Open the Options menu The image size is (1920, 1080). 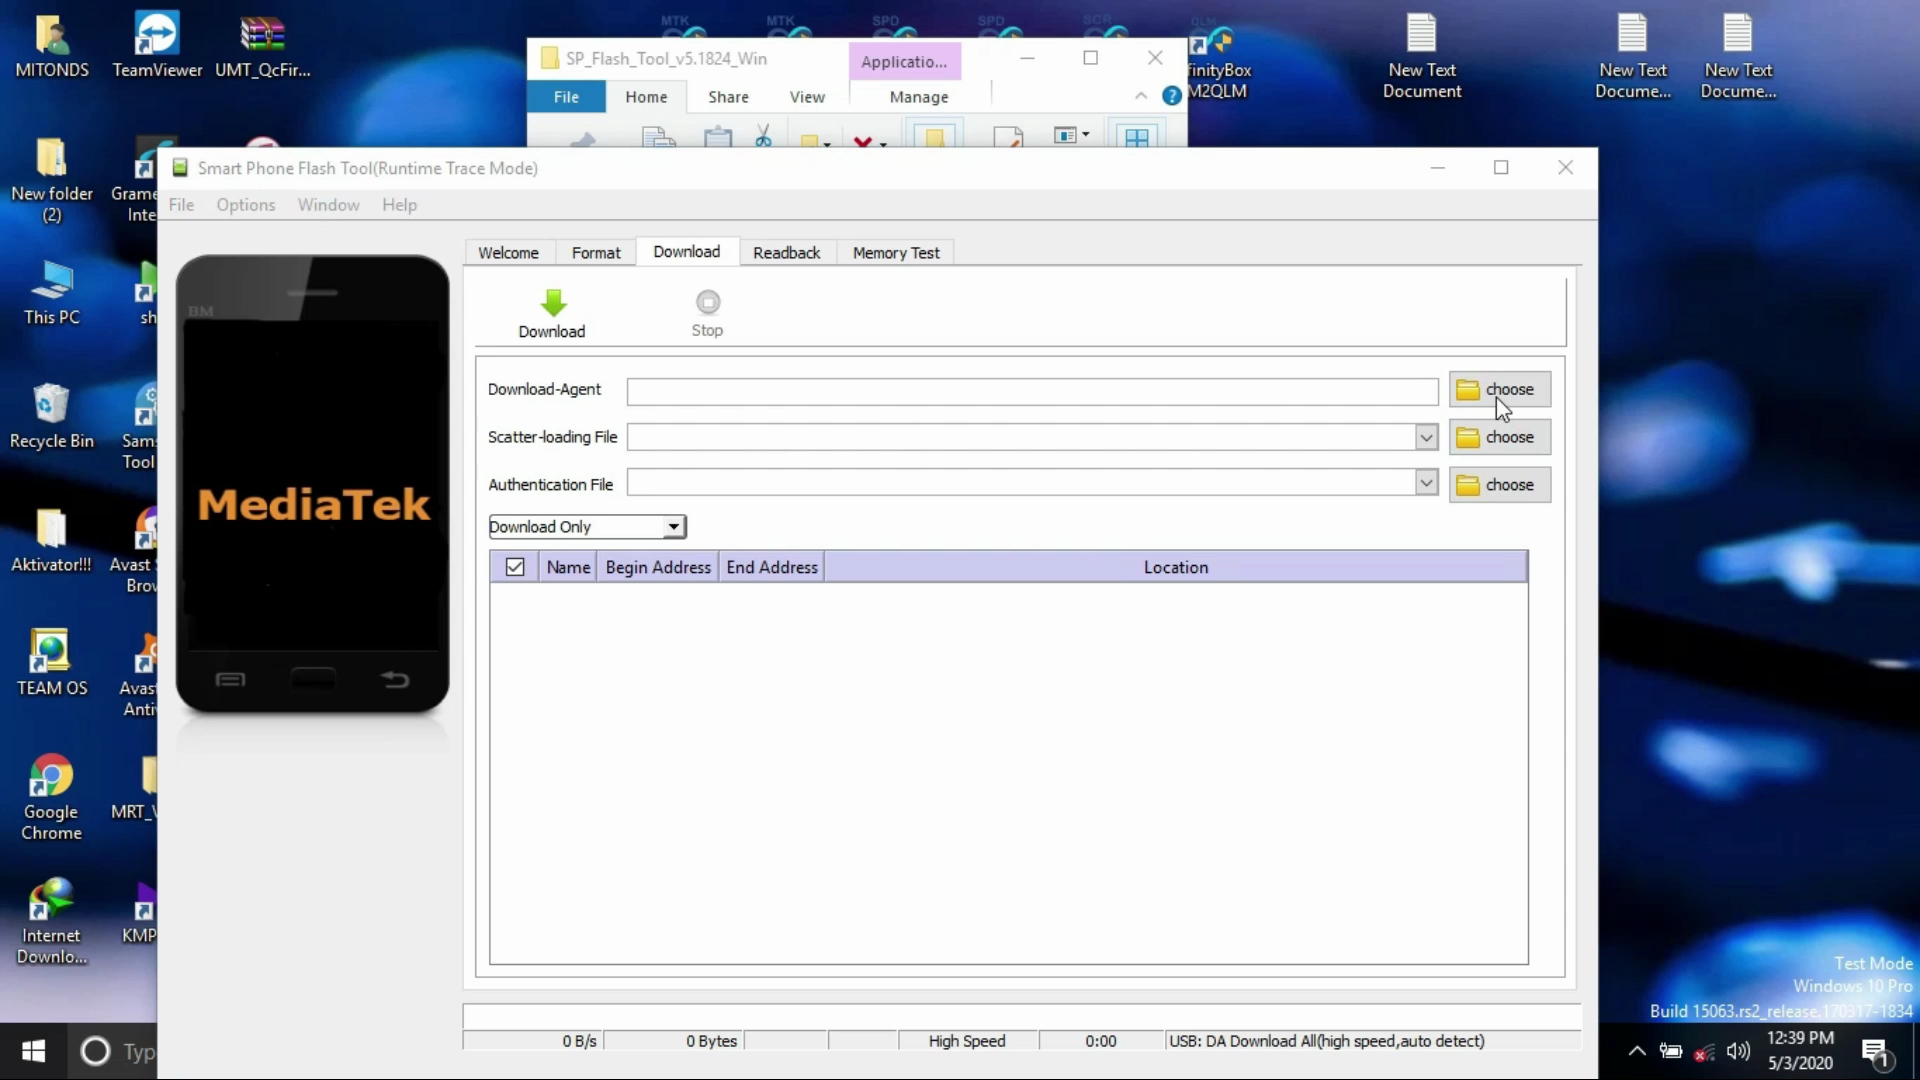tap(245, 205)
